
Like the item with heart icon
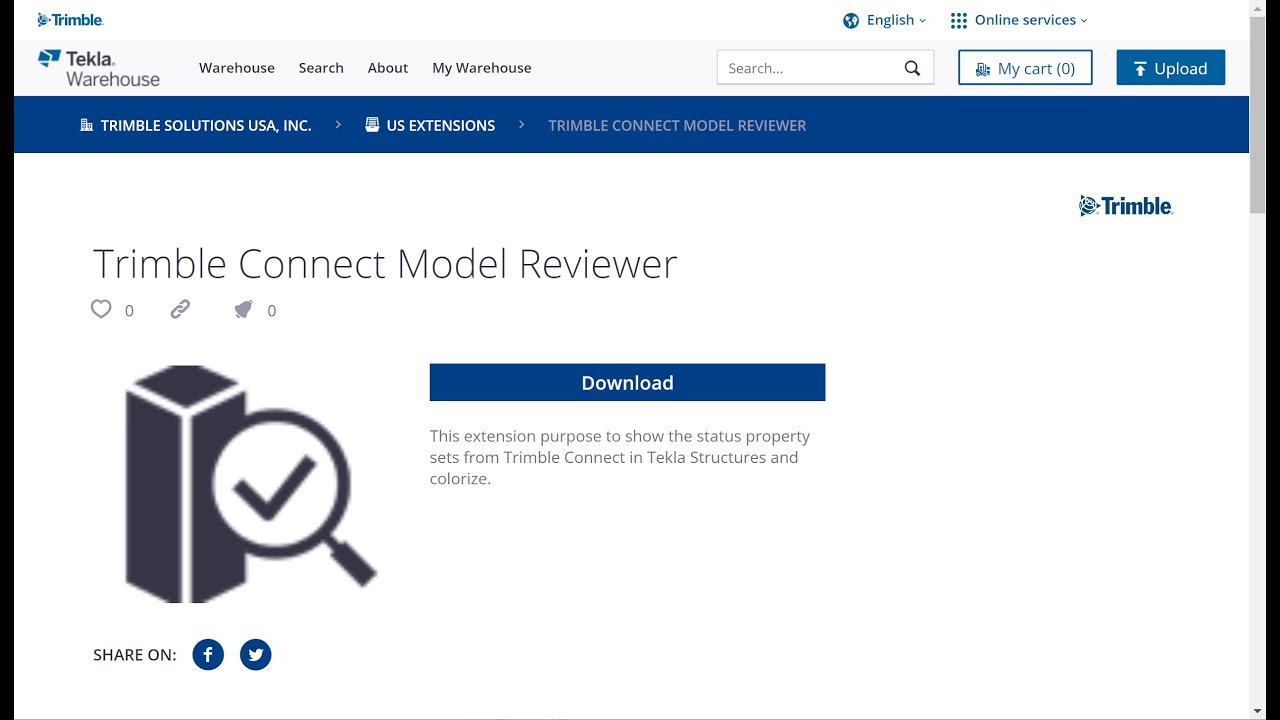(x=101, y=309)
